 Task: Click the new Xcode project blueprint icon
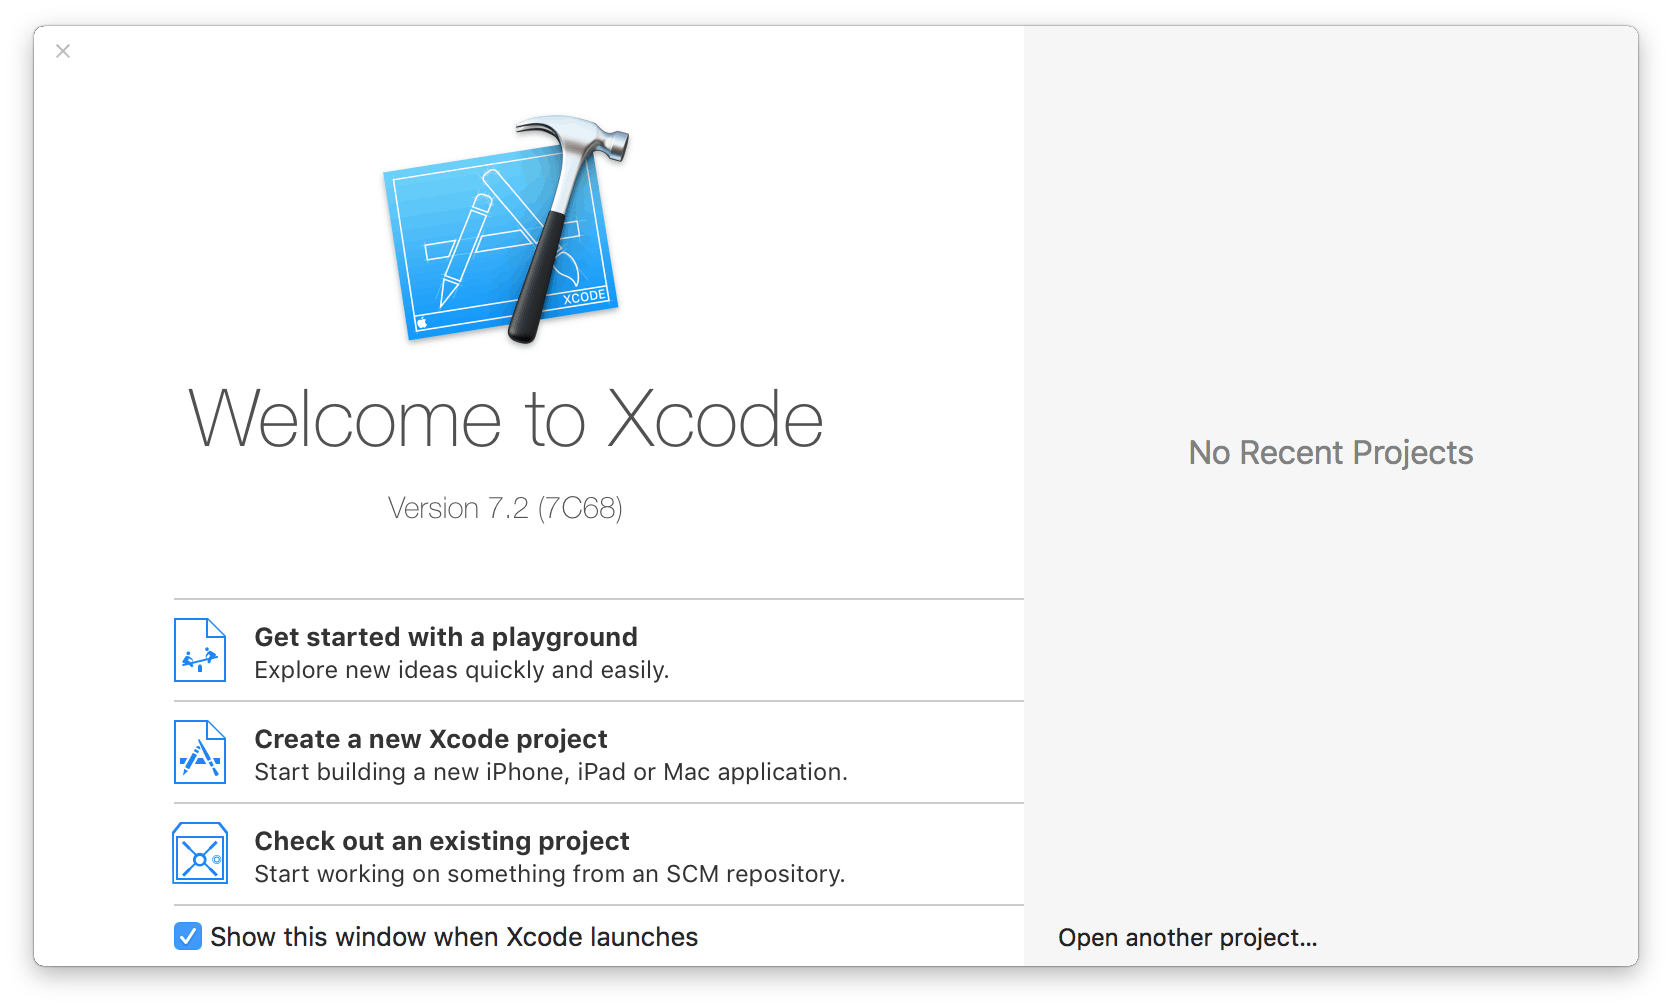tap(200, 753)
